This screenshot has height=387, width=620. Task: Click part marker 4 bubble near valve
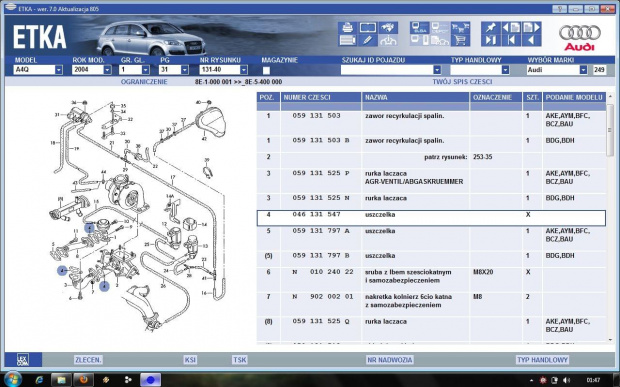90,228
